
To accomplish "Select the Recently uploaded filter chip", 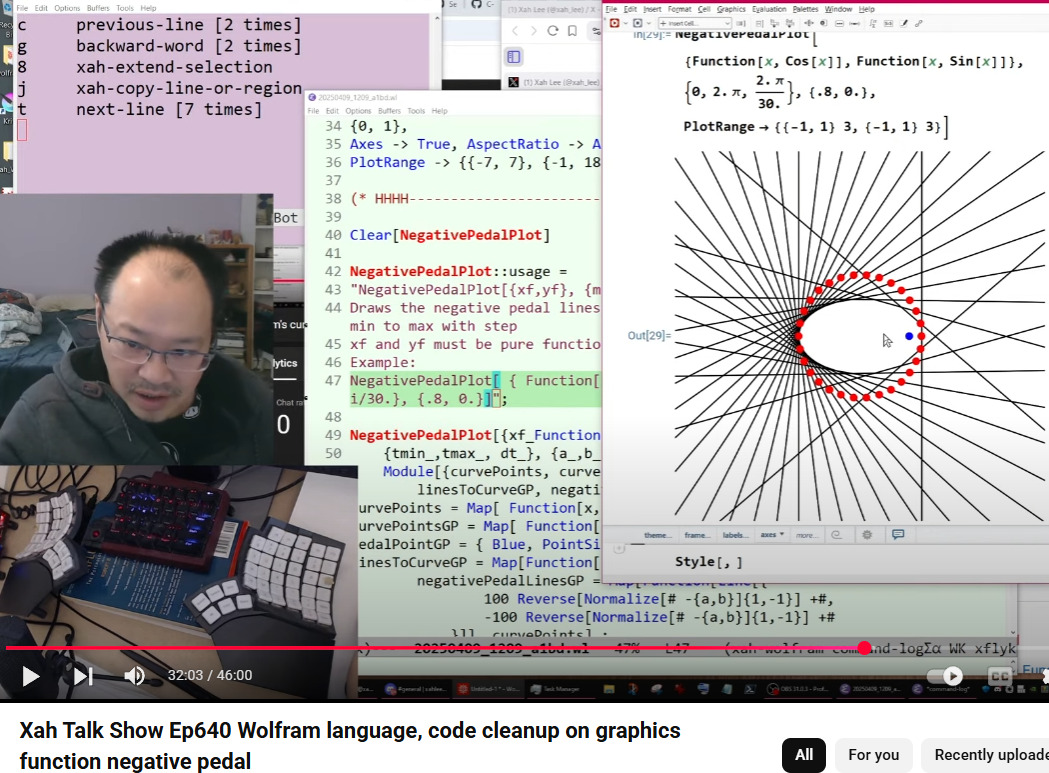I will pyautogui.click(x=987, y=755).
